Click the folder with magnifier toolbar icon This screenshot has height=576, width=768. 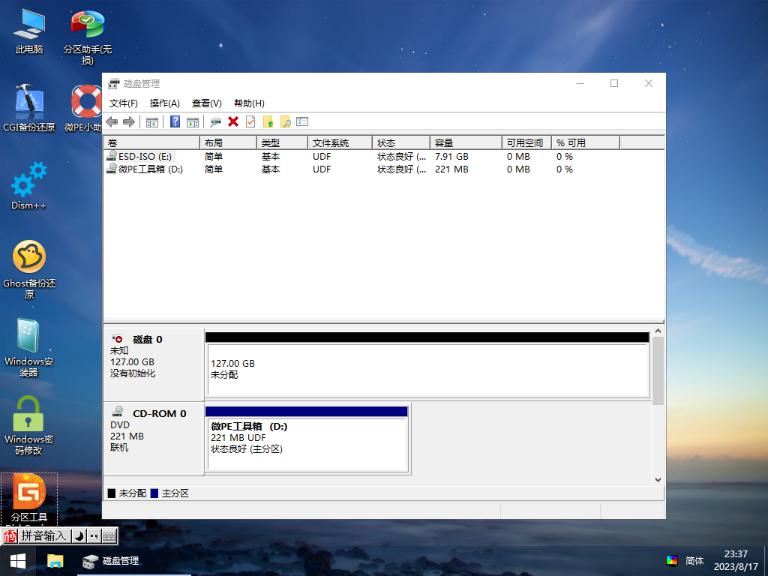[x=285, y=122]
